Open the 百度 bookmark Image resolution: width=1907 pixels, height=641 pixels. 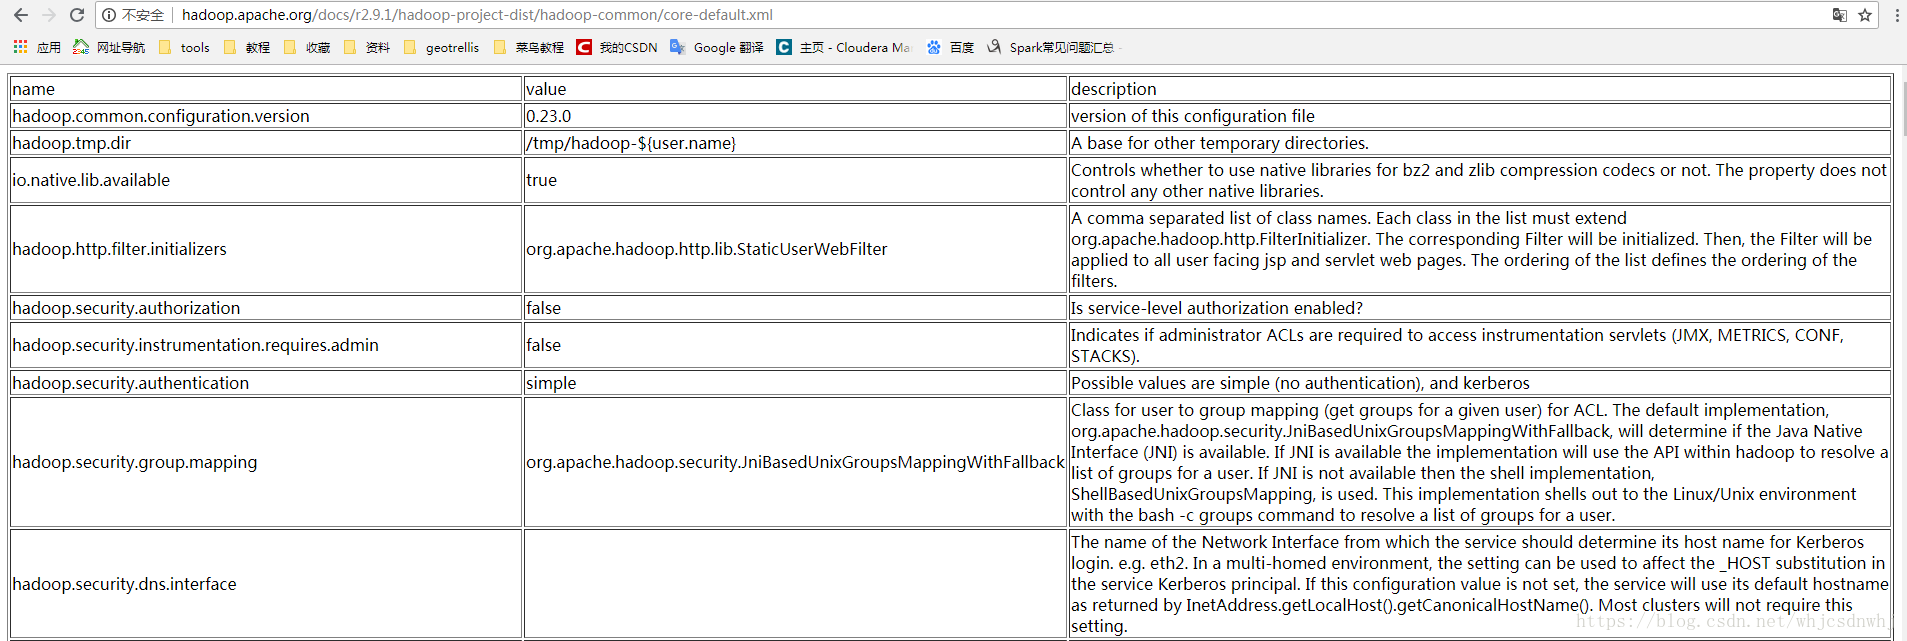[x=950, y=47]
